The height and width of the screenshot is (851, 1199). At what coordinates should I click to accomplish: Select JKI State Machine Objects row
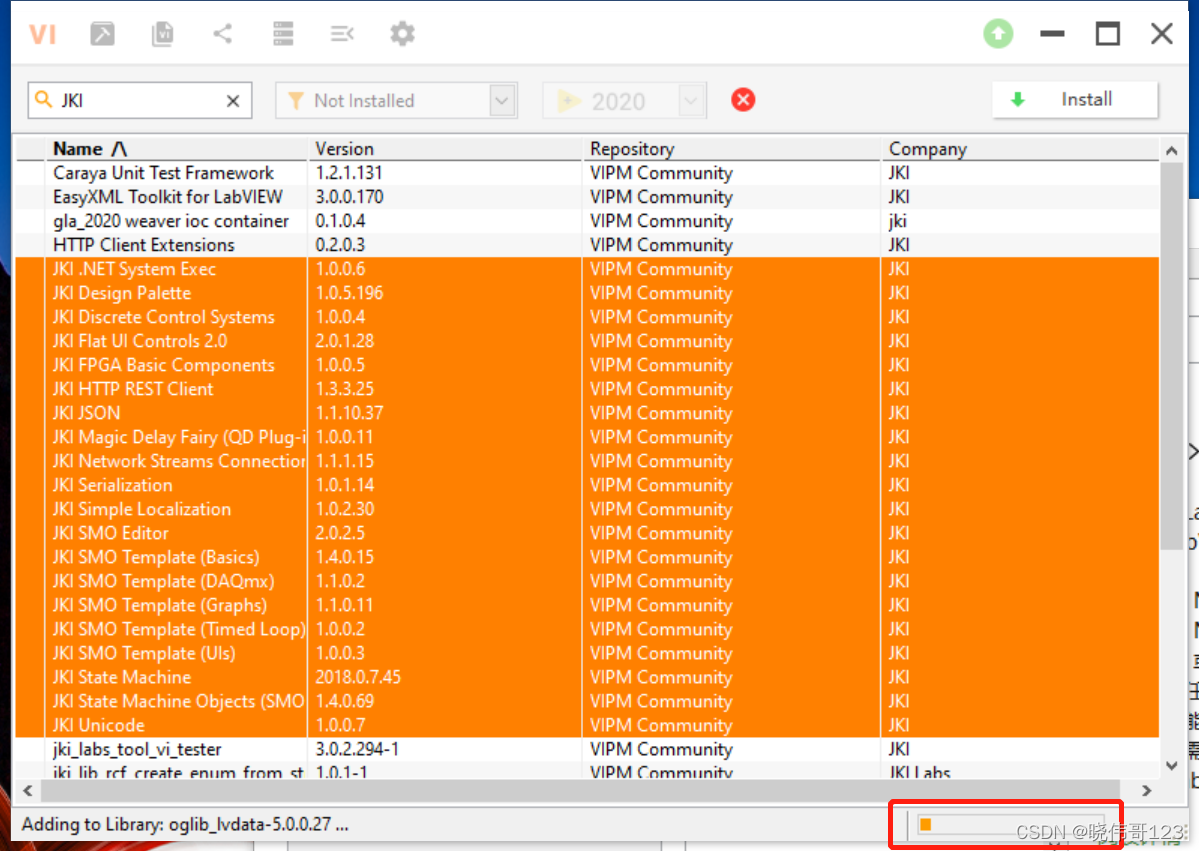587,701
